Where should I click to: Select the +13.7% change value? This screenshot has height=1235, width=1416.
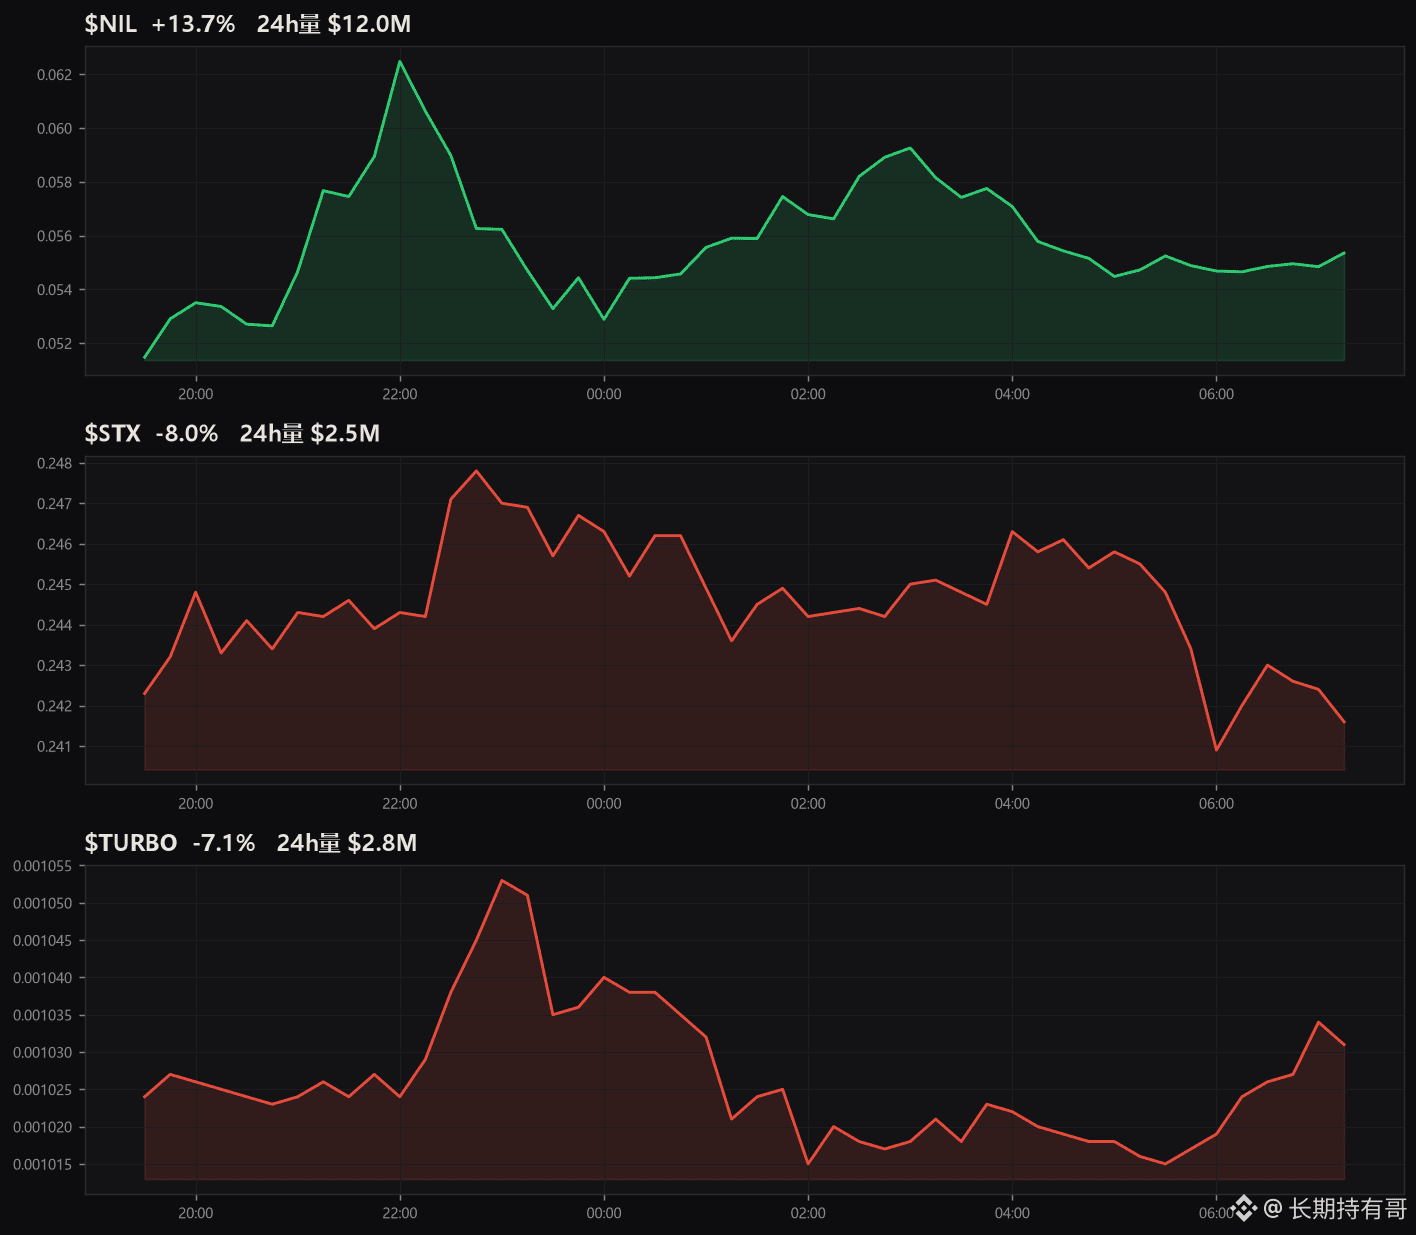(x=194, y=24)
